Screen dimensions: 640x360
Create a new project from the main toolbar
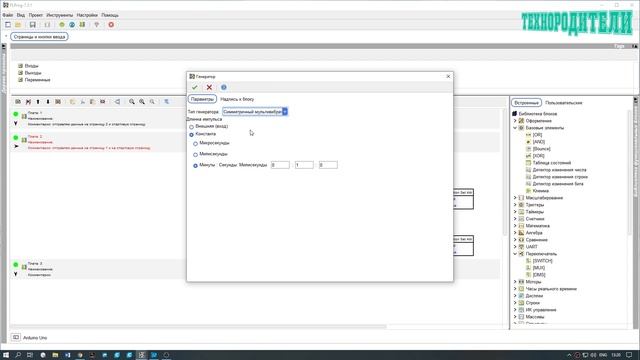pos(8,24)
